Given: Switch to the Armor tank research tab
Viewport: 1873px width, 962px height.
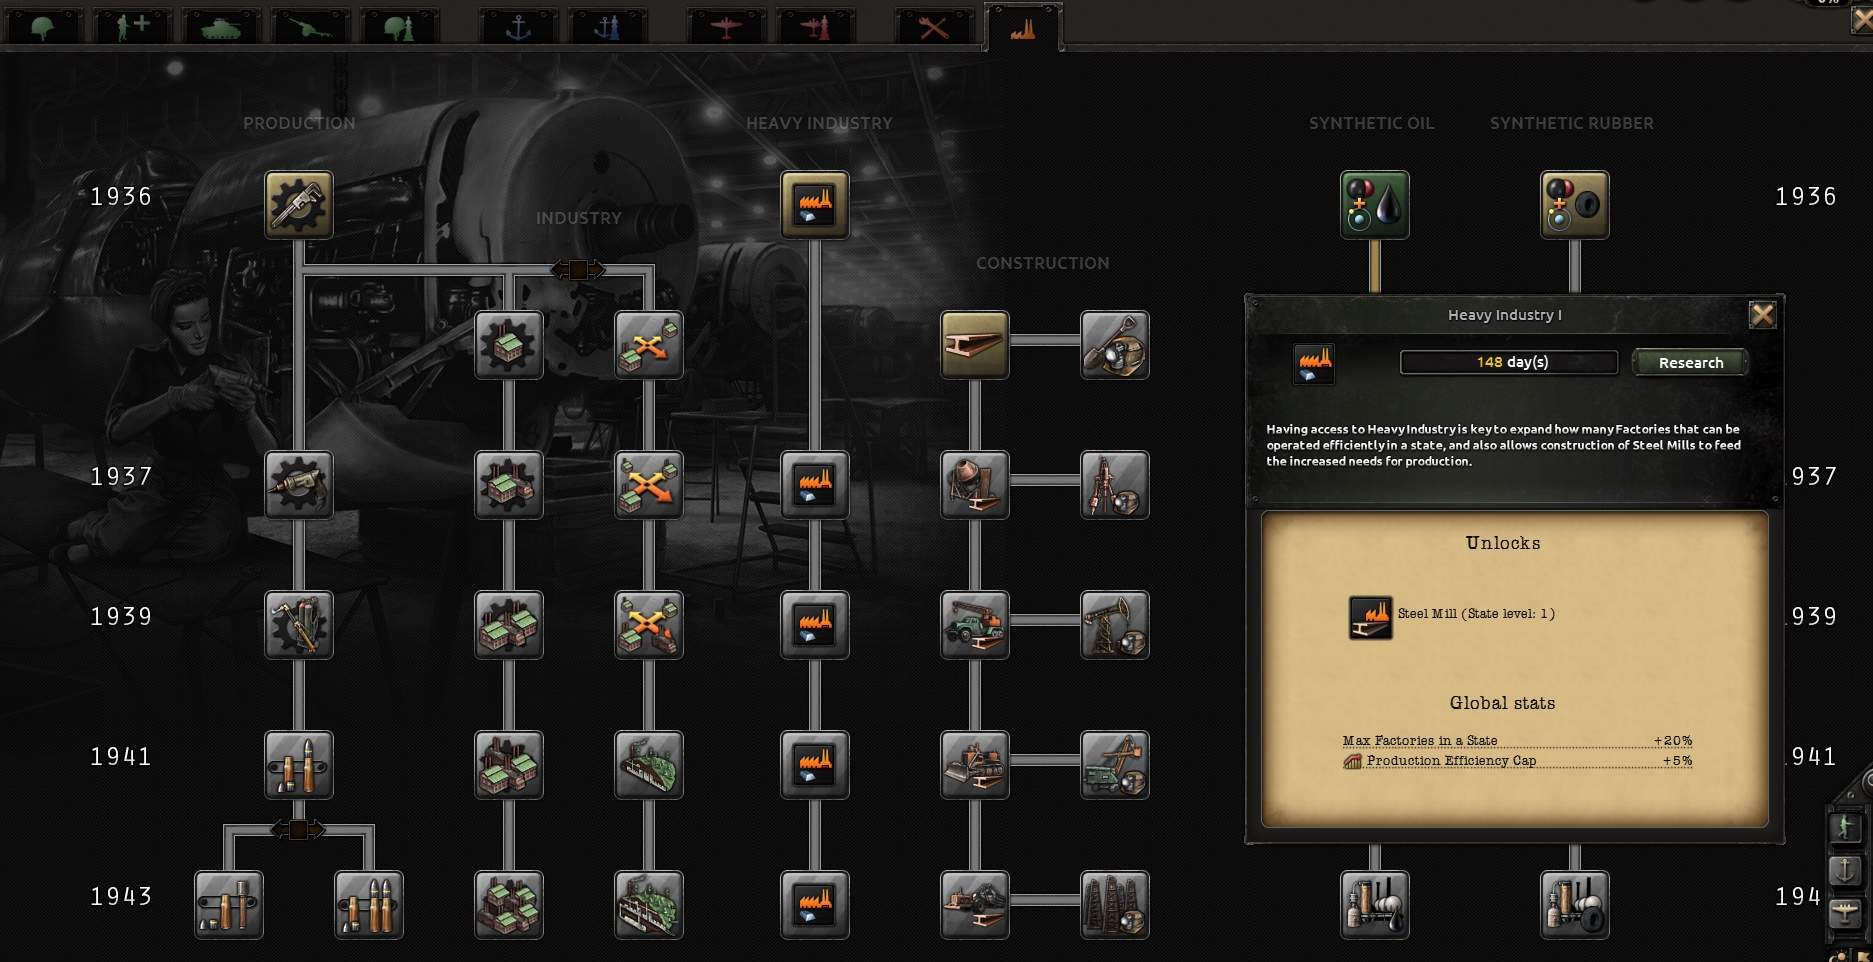Looking at the screenshot, I should (x=221, y=26).
